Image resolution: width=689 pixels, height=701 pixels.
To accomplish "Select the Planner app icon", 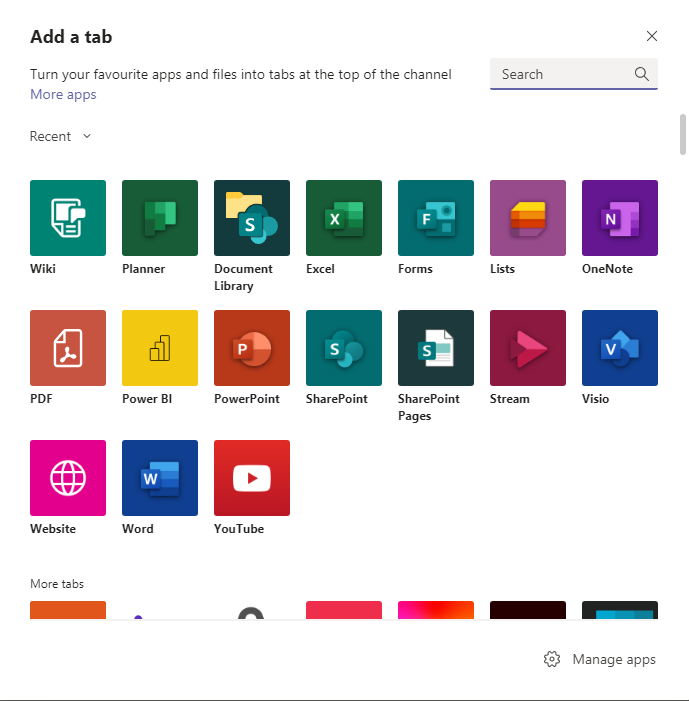I will point(160,218).
